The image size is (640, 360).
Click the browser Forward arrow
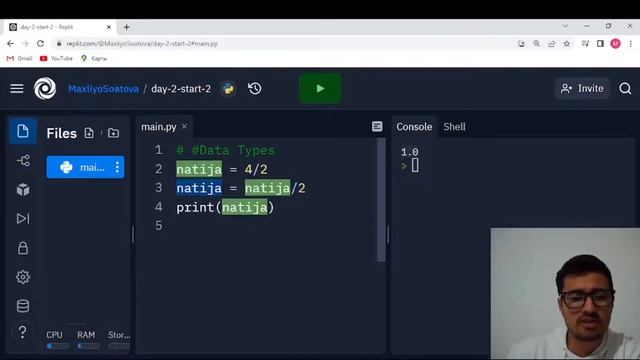(x=25, y=43)
